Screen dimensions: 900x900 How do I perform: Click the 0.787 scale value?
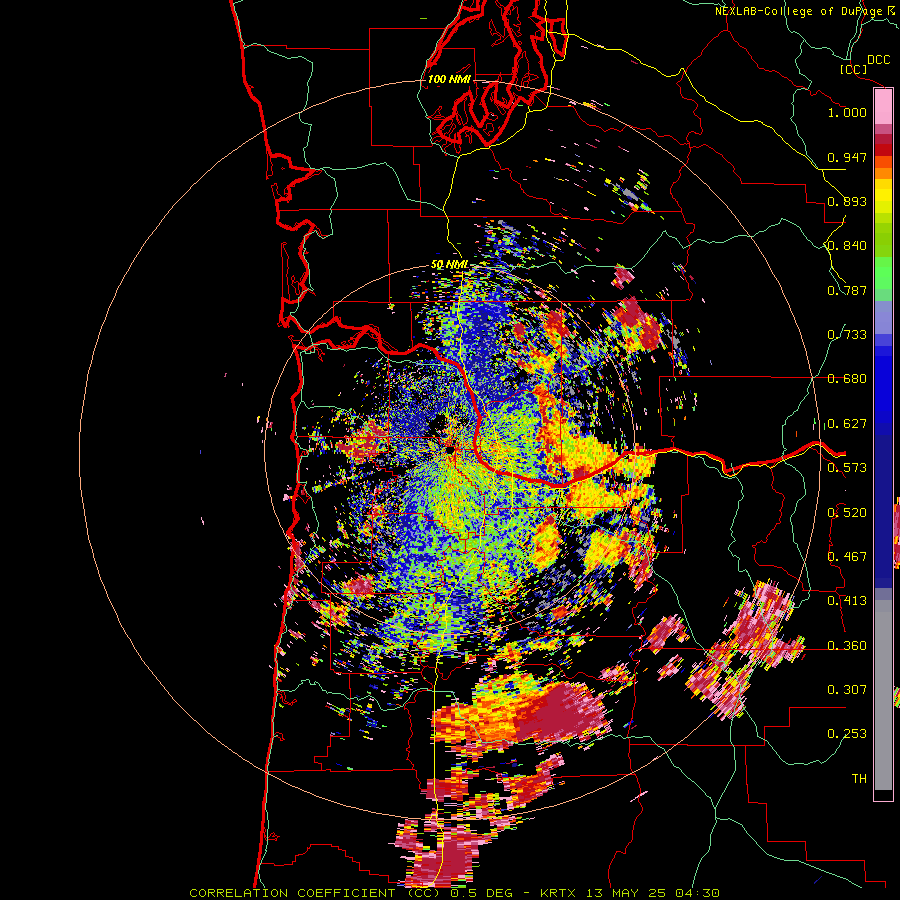pyautogui.click(x=847, y=290)
